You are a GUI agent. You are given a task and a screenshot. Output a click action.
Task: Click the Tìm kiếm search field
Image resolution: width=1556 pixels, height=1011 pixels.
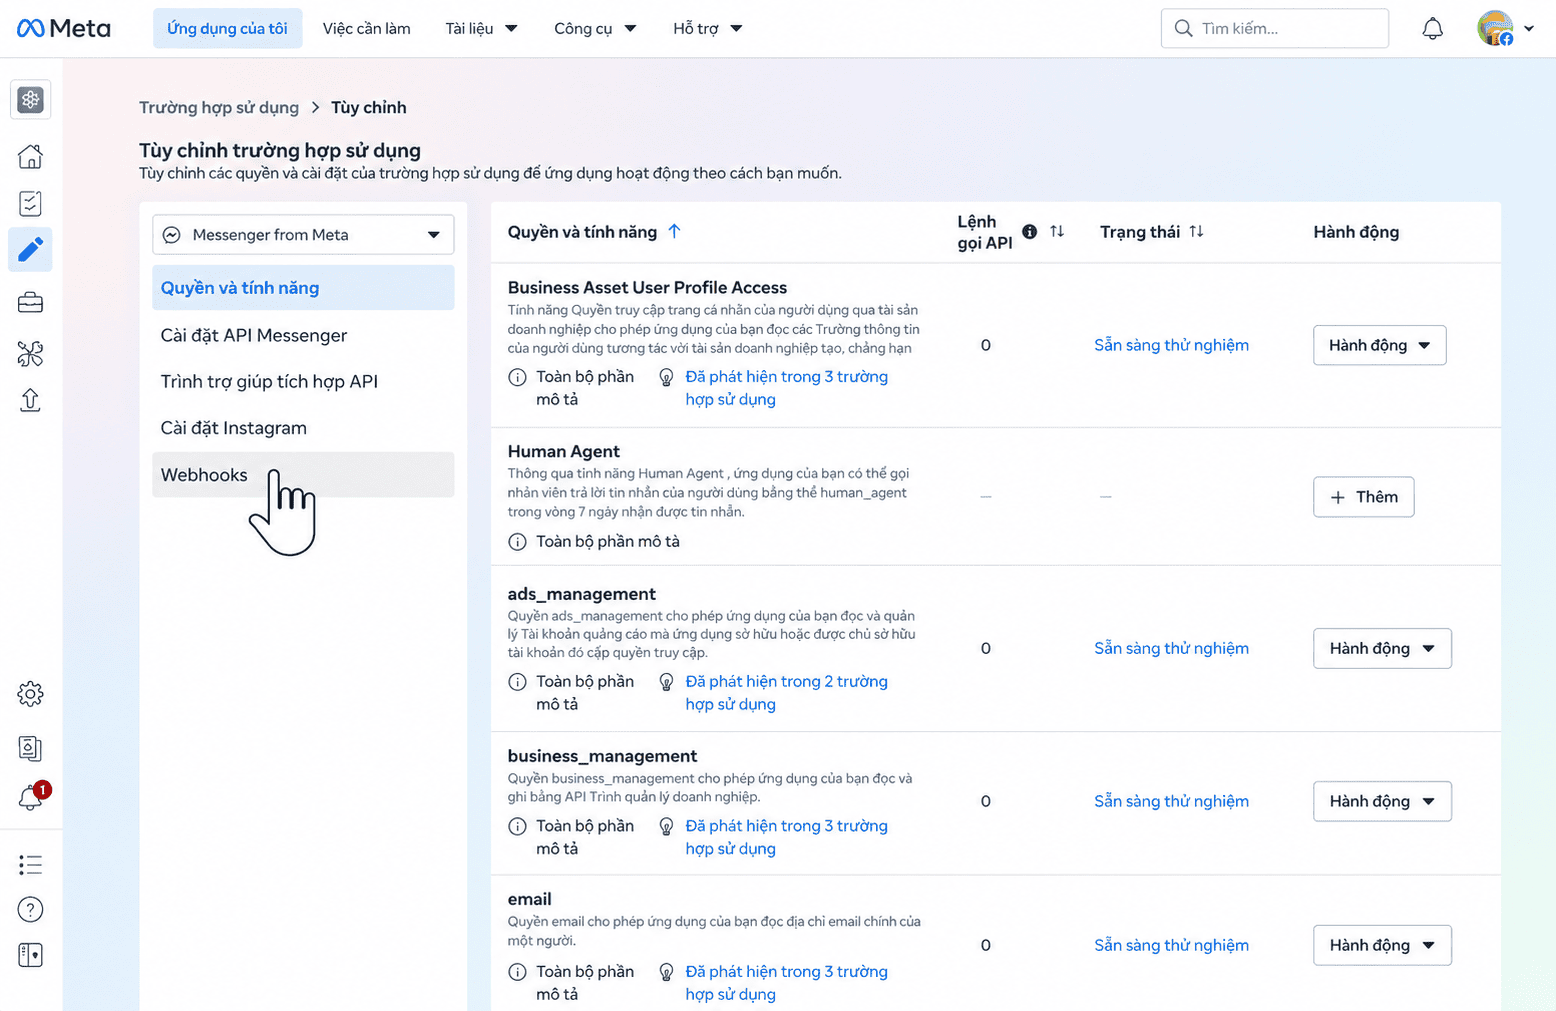(1274, 28)
